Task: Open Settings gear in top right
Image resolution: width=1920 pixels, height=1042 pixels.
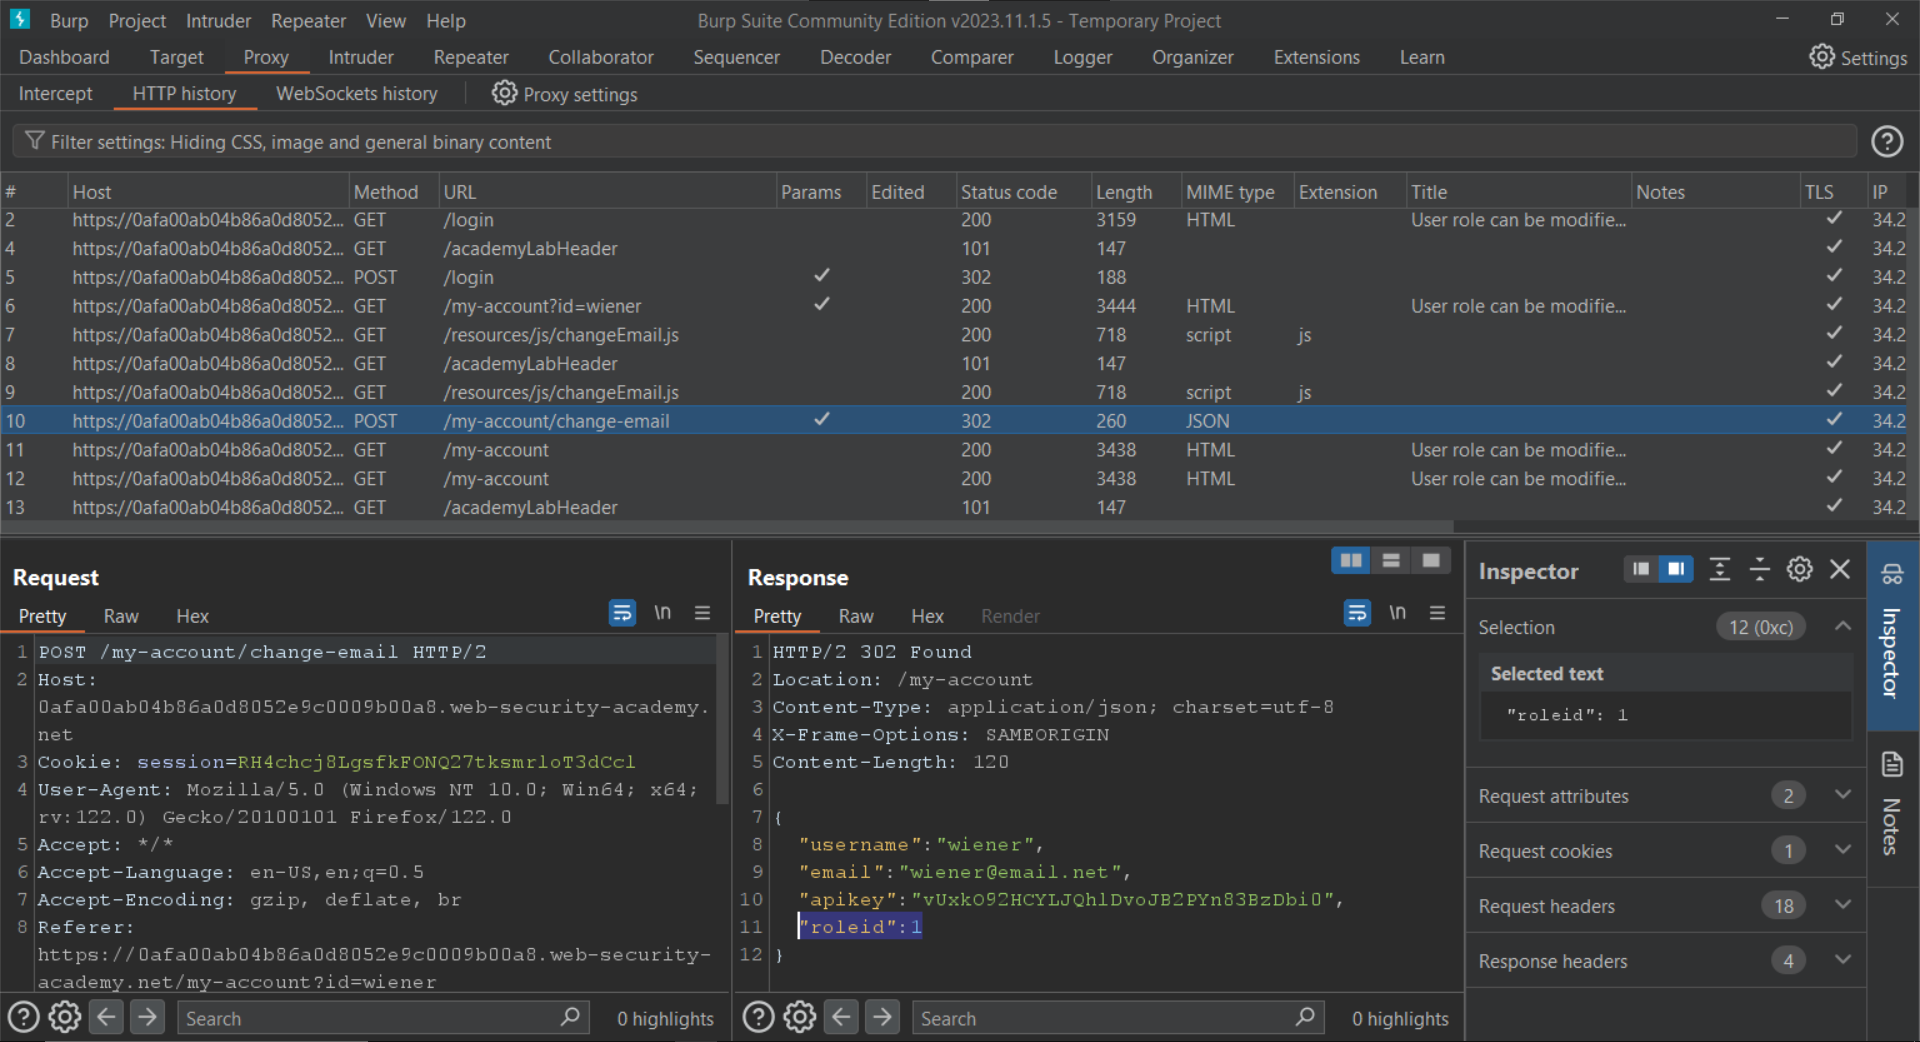Action: (x=1821, y=57)
